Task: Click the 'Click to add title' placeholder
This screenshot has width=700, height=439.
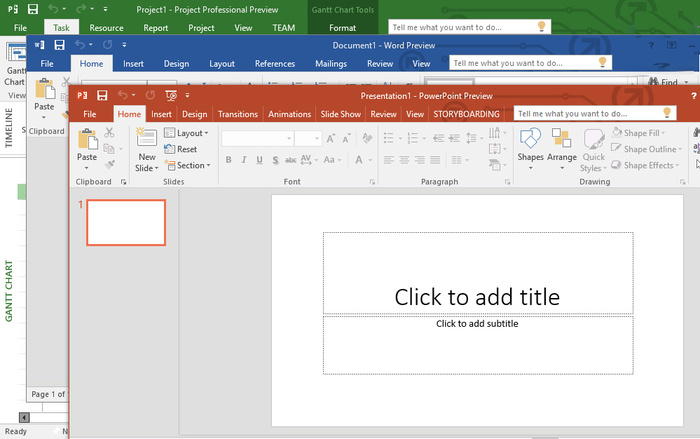Action: coord(477,296)
